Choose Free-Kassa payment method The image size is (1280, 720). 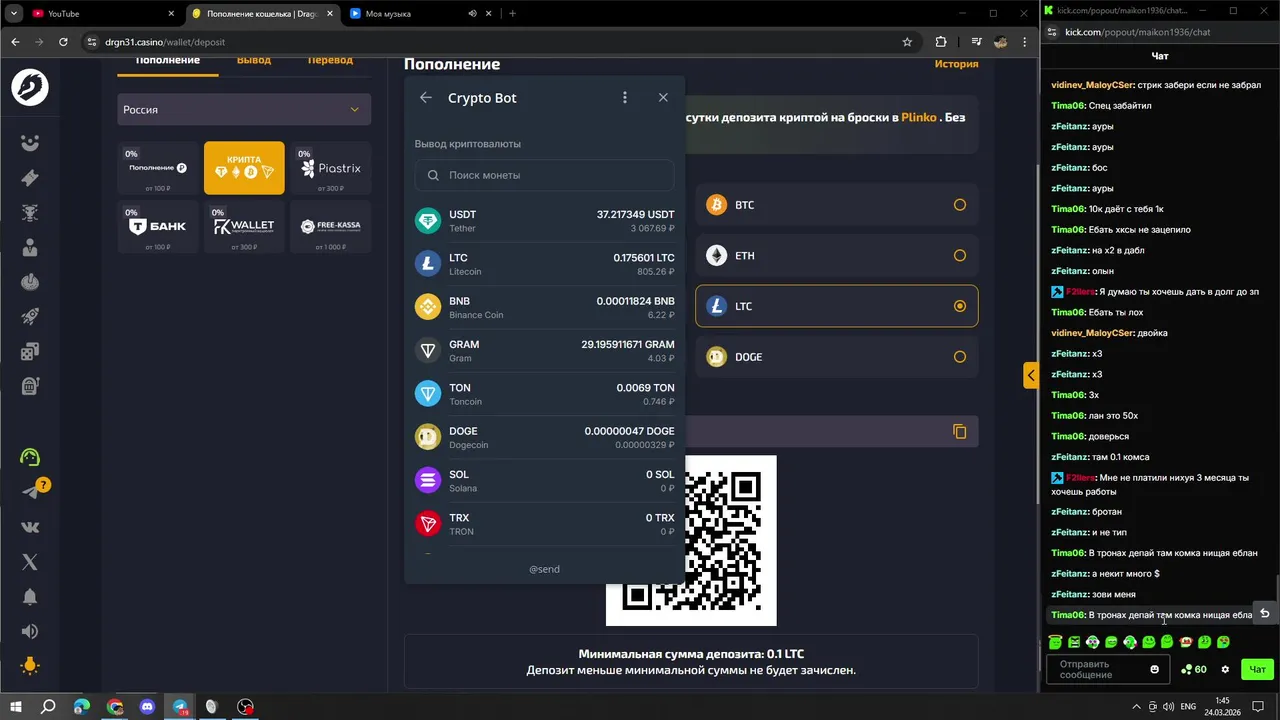click(x=330, y=226)
